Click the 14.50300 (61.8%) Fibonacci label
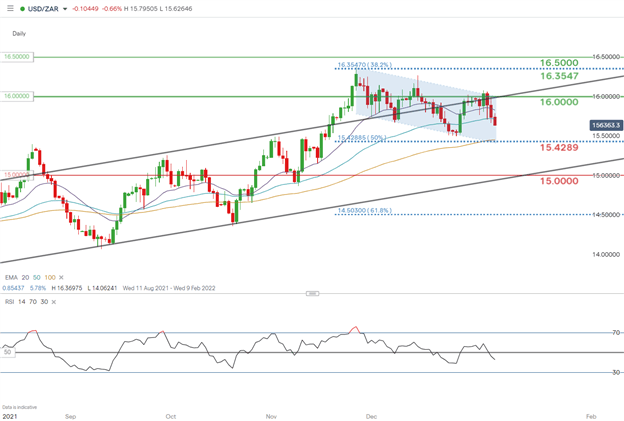 [x=365, y=210]
